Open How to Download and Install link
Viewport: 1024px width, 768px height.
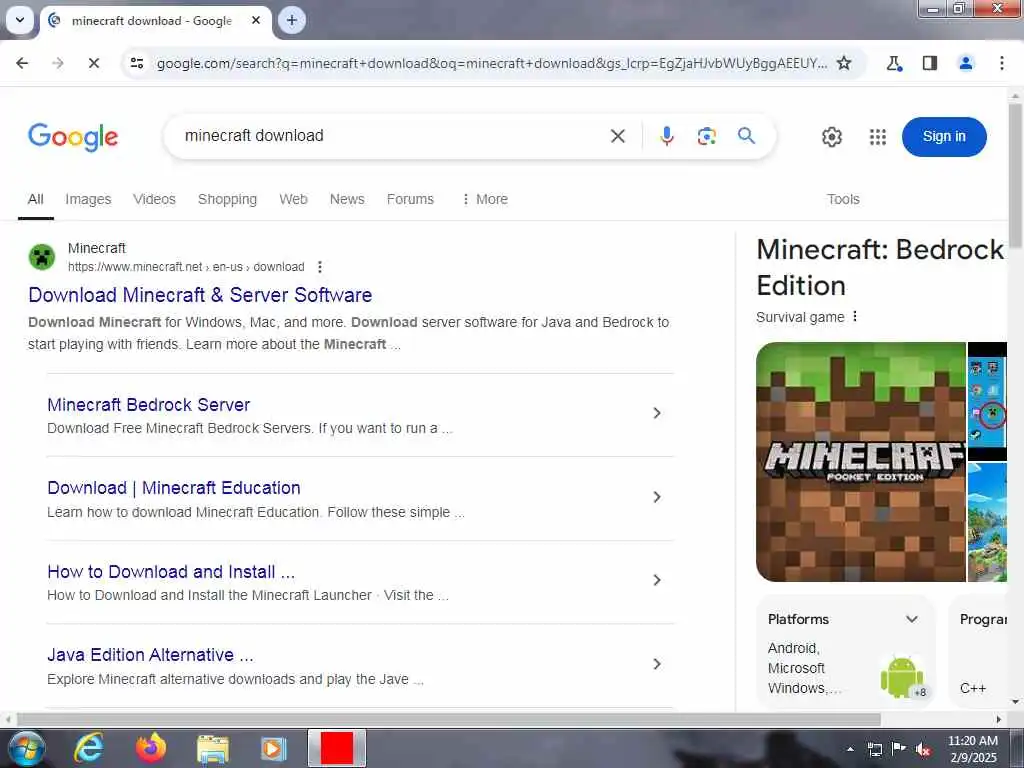171,571
